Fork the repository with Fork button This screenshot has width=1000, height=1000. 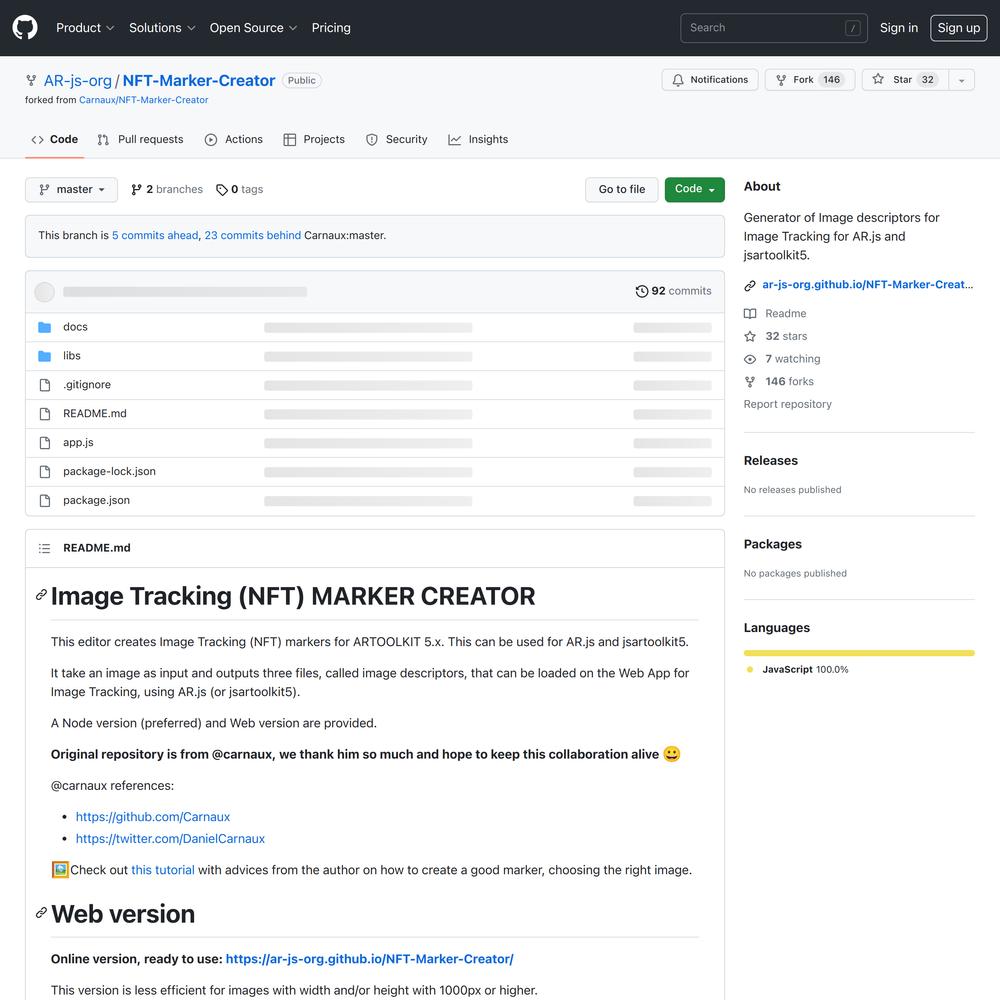point(810,80)
